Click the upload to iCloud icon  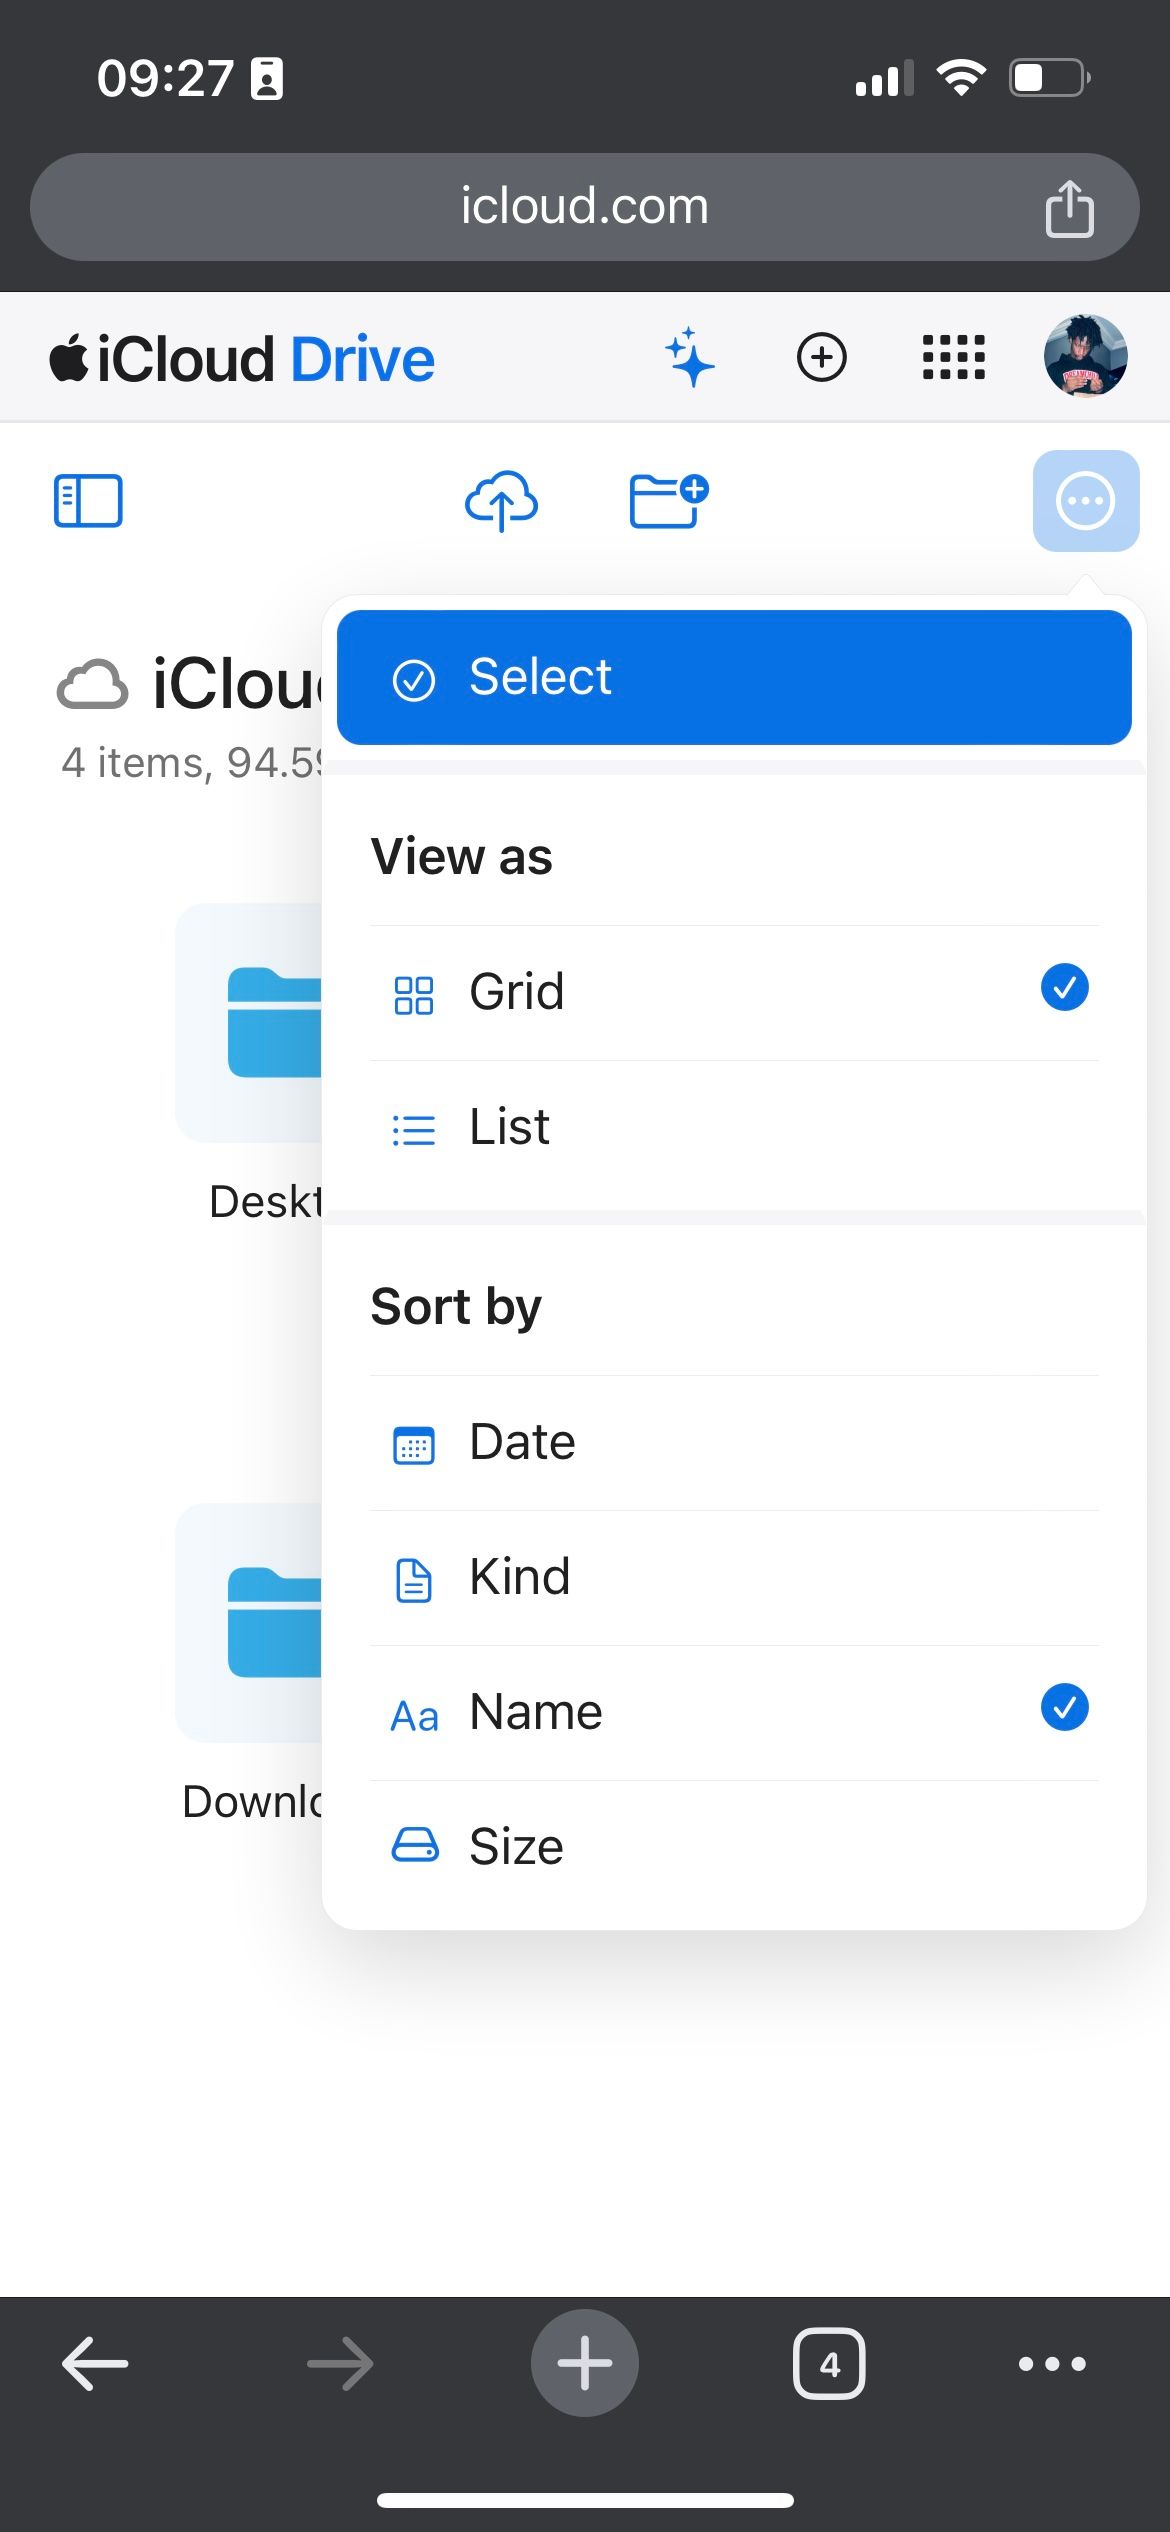point(501,500)
